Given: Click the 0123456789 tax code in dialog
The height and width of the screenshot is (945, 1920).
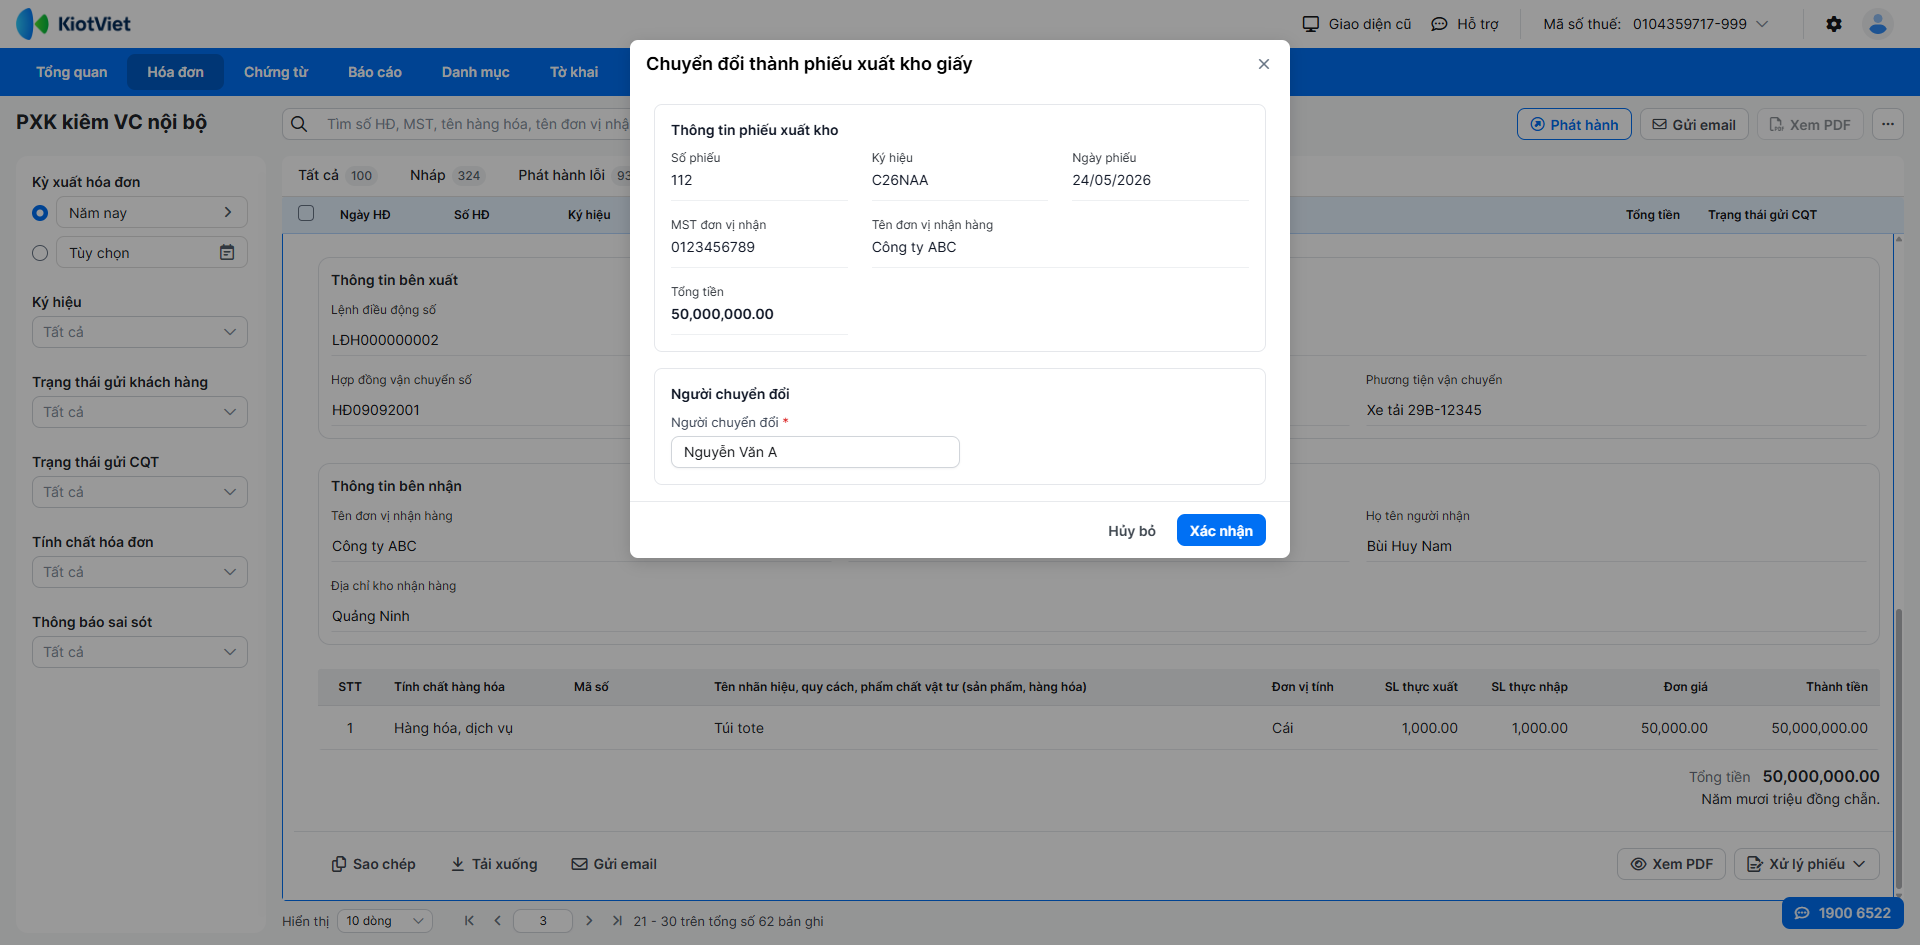Looking at the screenshot, I should tap(713, 247).
